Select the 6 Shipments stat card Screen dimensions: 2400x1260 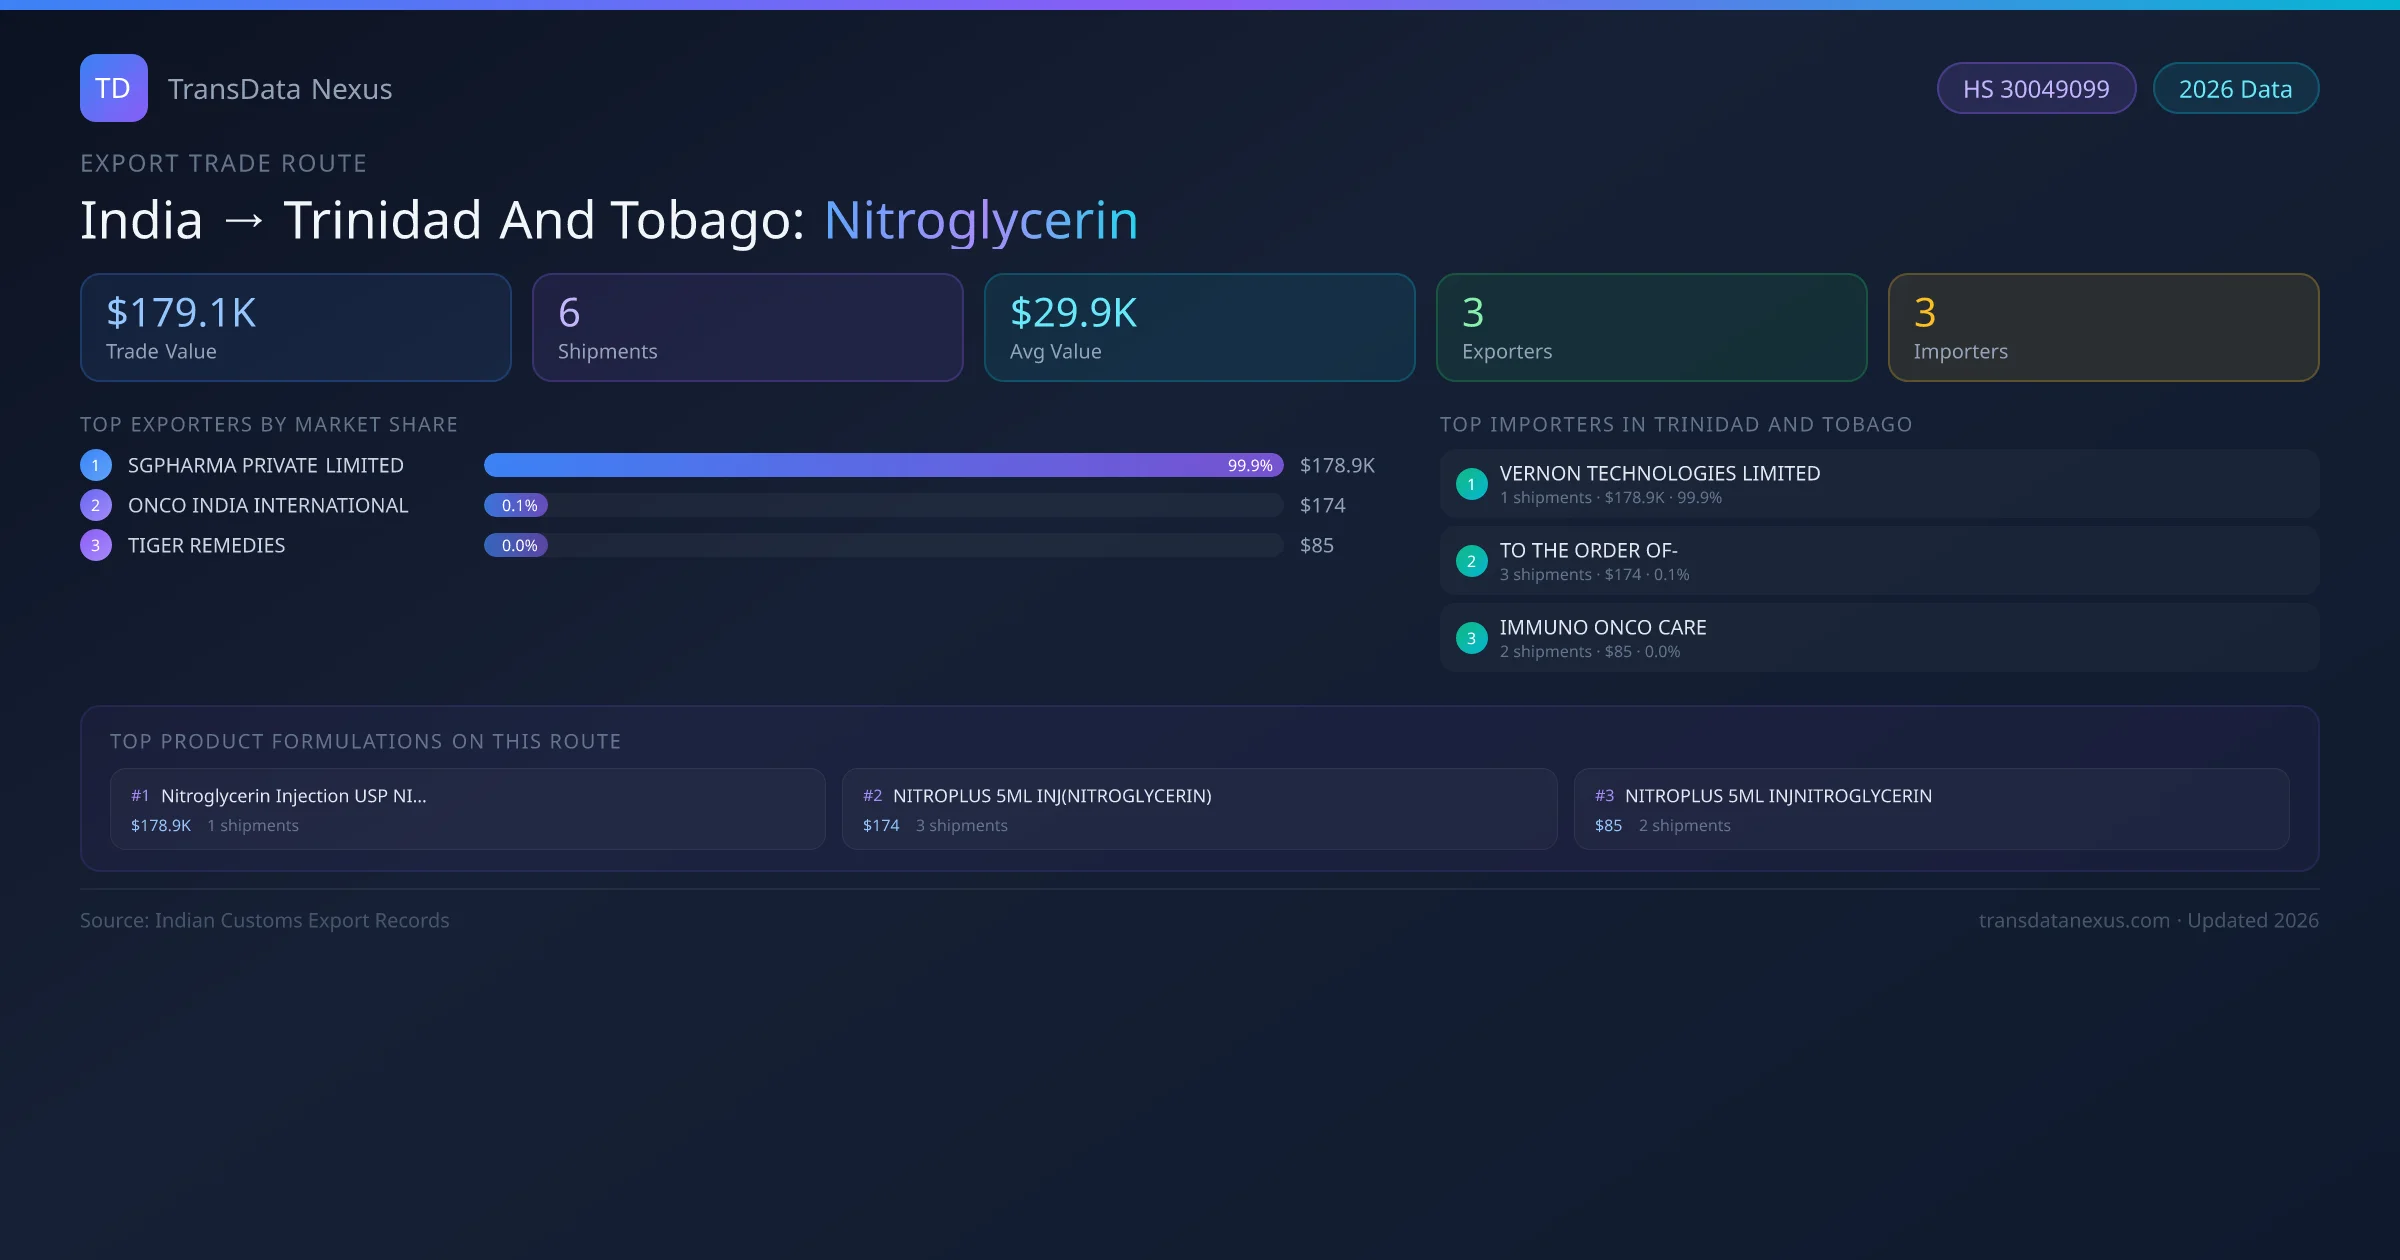(747, 328)
